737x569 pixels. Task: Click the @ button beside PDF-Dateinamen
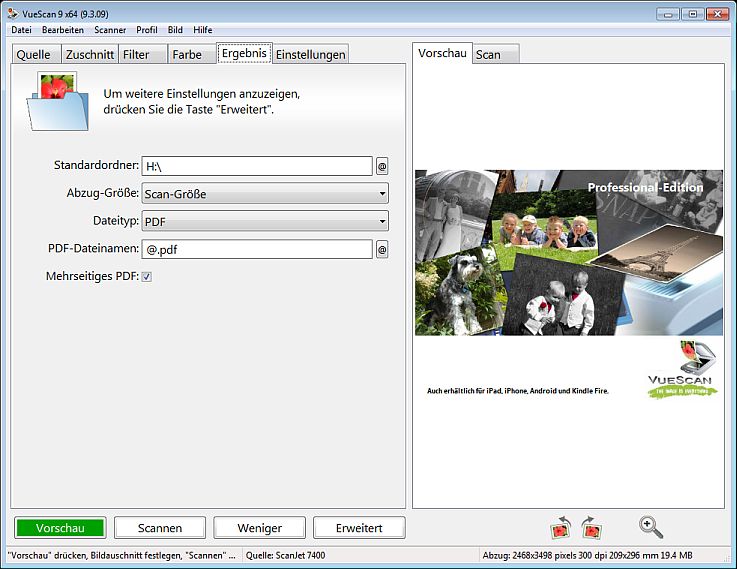tap(382, 249)
